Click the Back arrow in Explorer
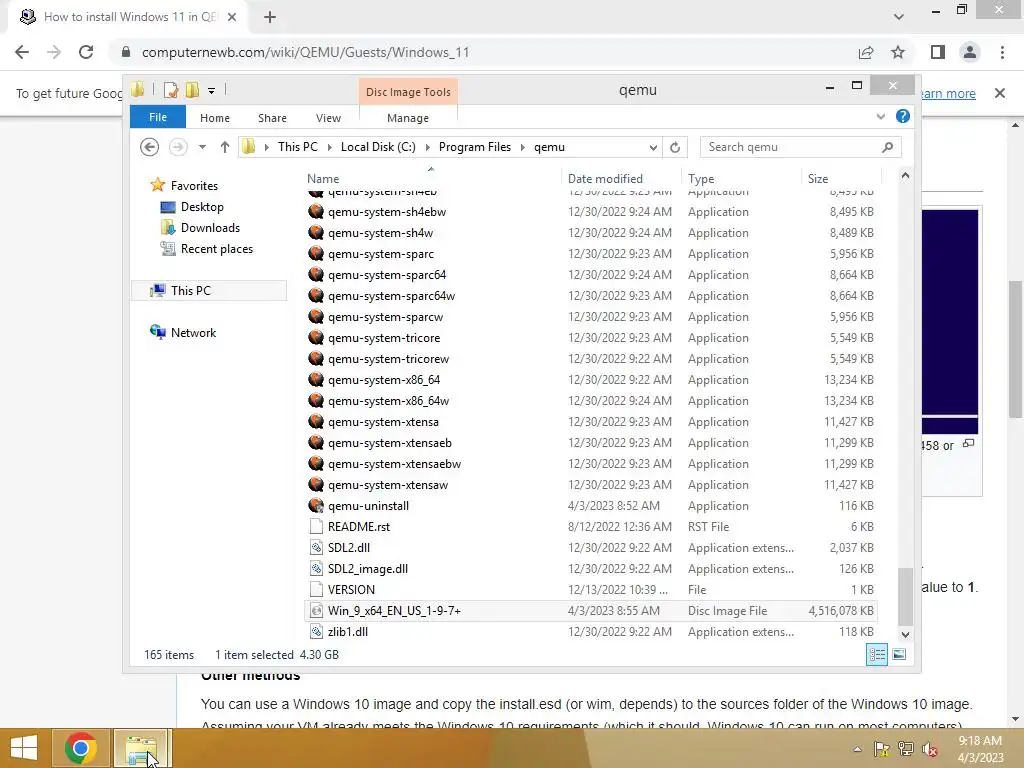The width and height of the screenshot is (1024, 768). coord(150,147)
